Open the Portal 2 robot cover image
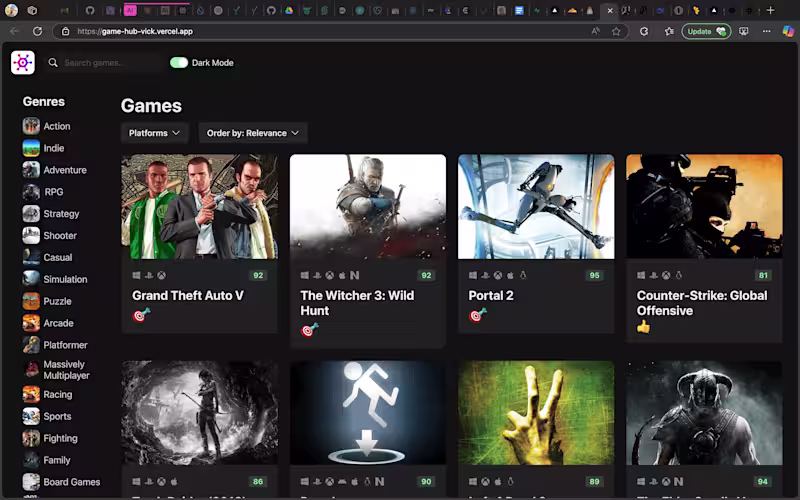Viewport: 800px width, 500px height. [536, 207]
